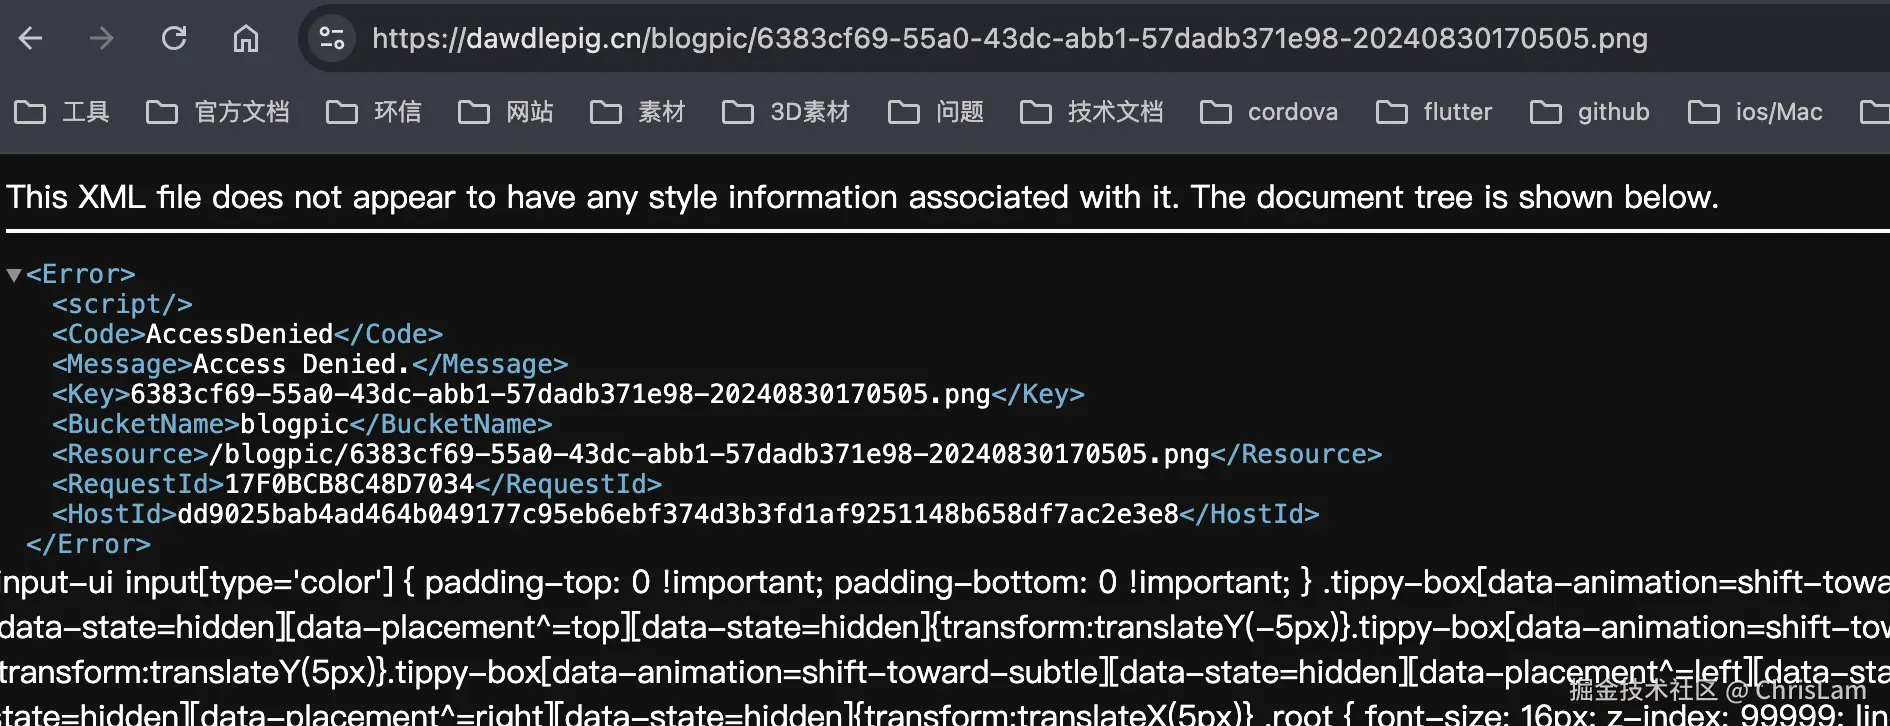This screenshot has width=1890, height=726.
Task: Reload the page
Action: point(174,39)
